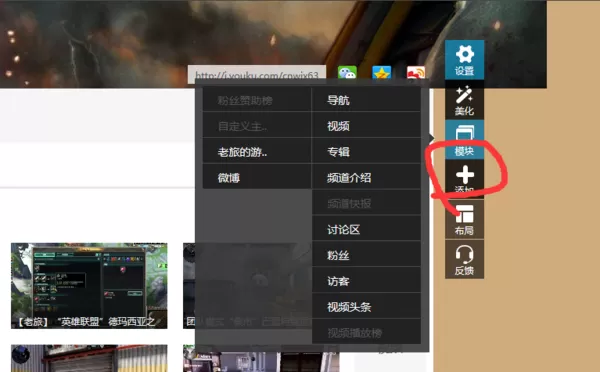The width and height of the screenshot is (600, 372).
Task: Choose the 视频头条 module entry
Action: [x=366, y=307]
